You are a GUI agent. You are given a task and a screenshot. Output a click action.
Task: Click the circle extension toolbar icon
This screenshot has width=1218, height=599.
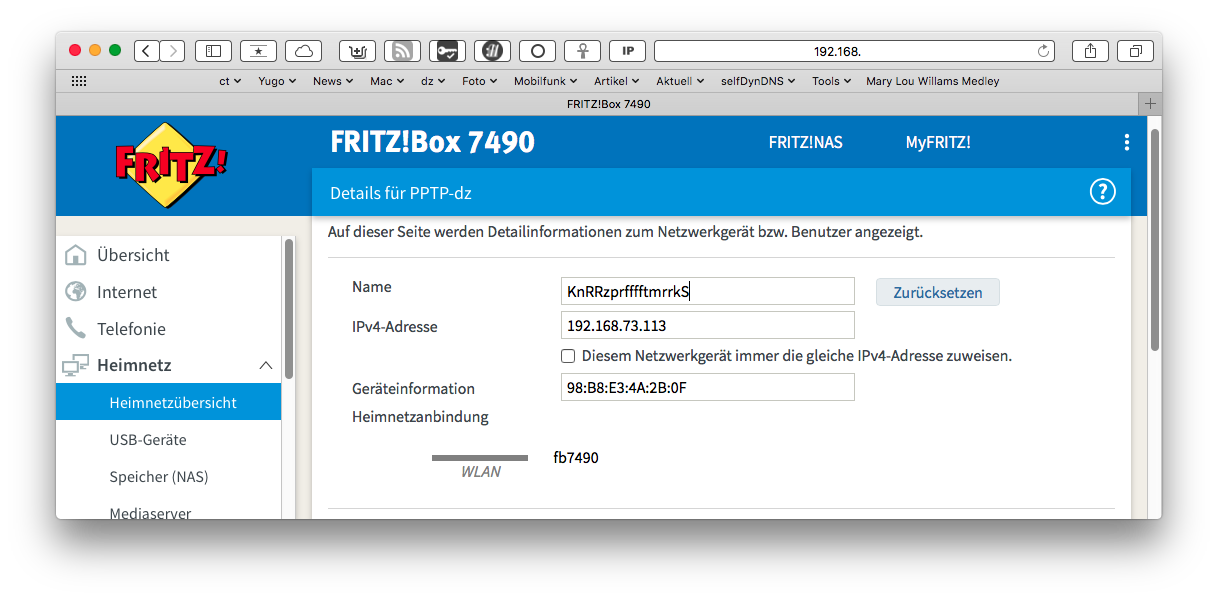click(537, 50)
